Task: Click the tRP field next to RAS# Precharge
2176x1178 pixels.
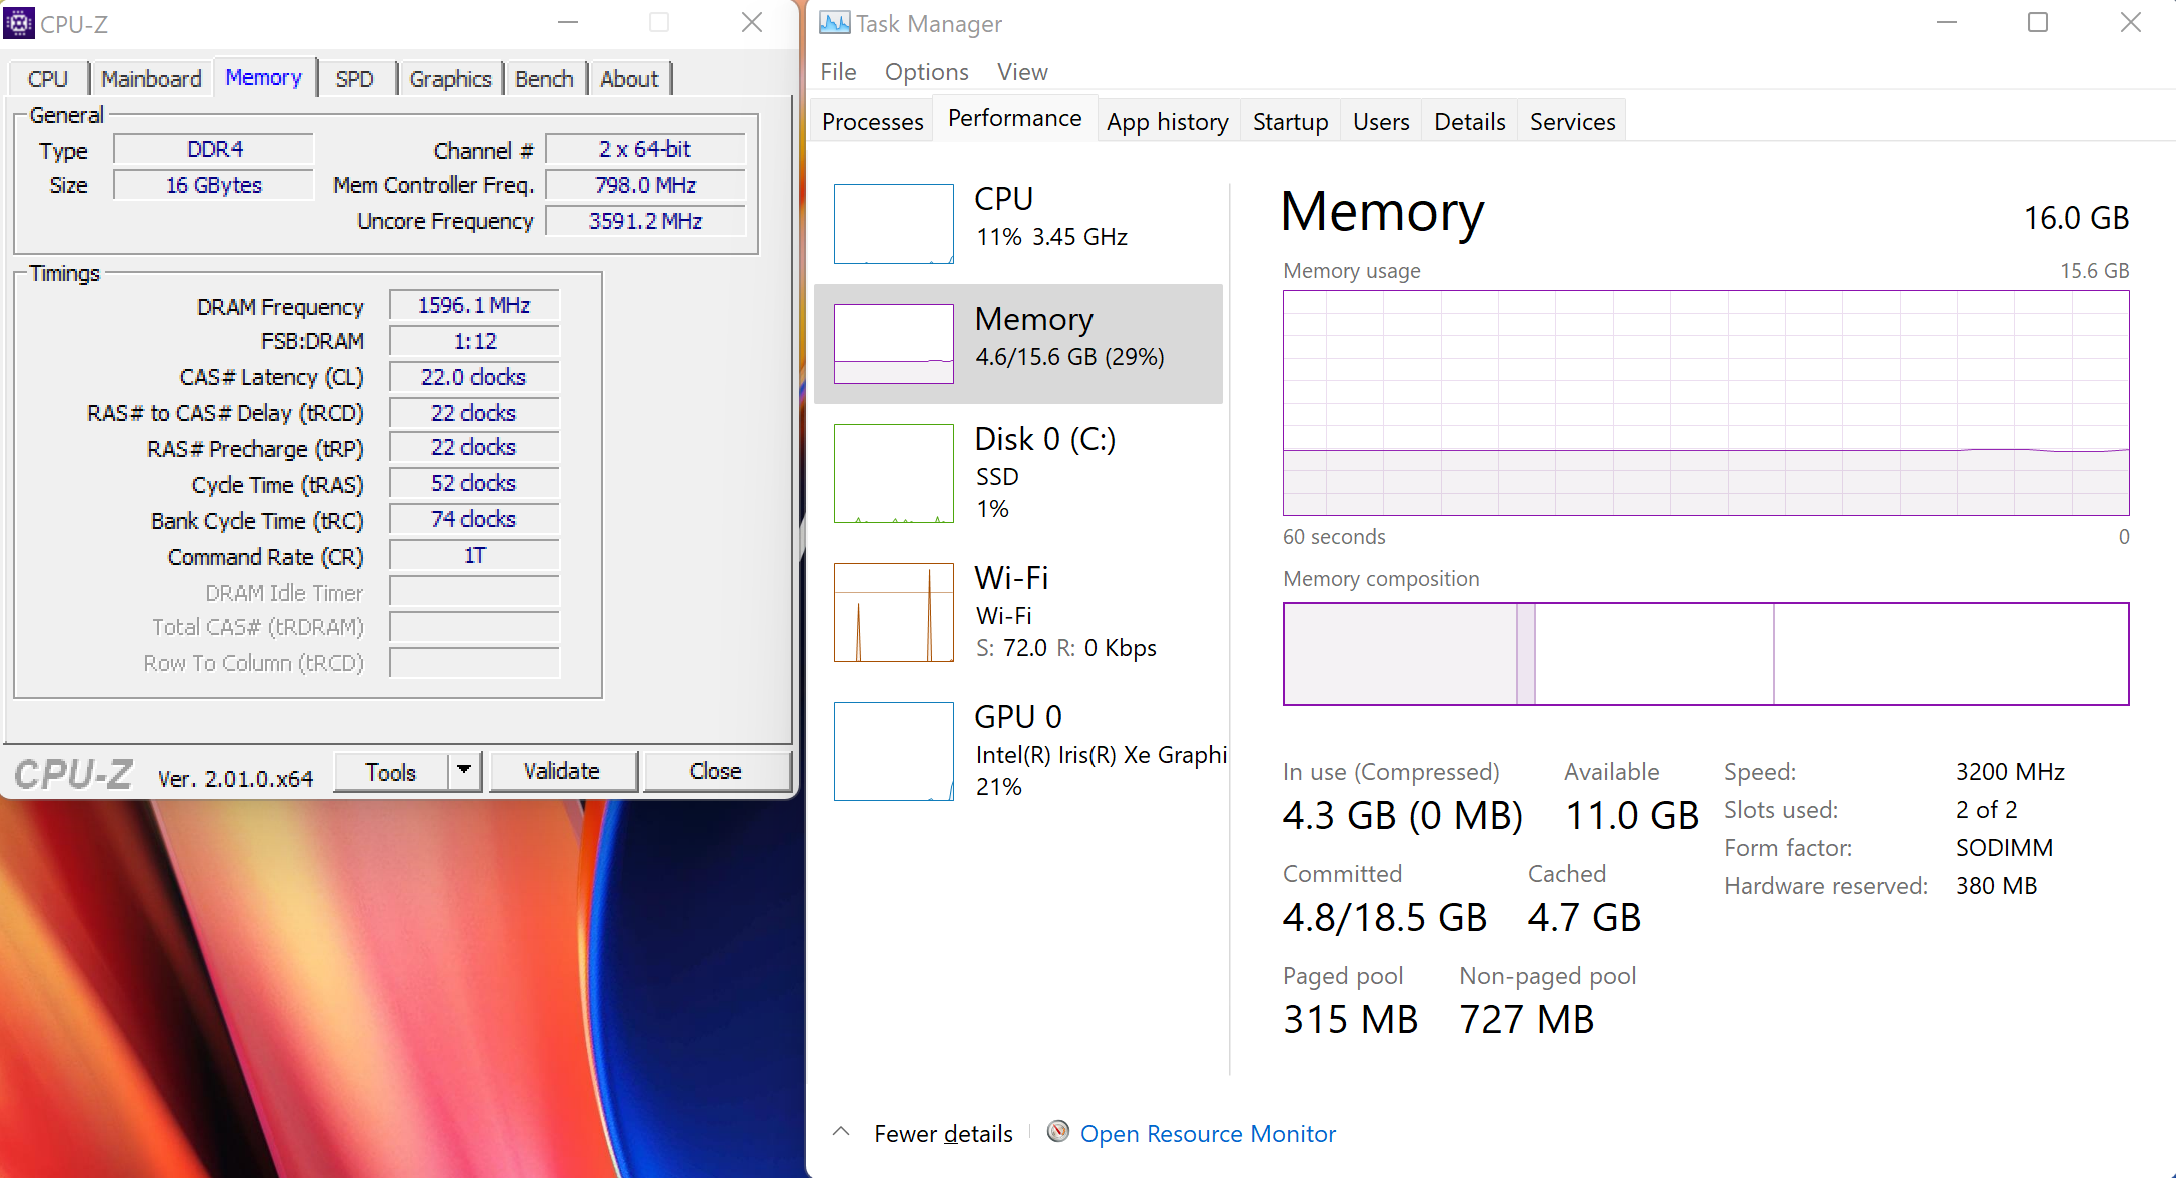Action: coord(474,447)
